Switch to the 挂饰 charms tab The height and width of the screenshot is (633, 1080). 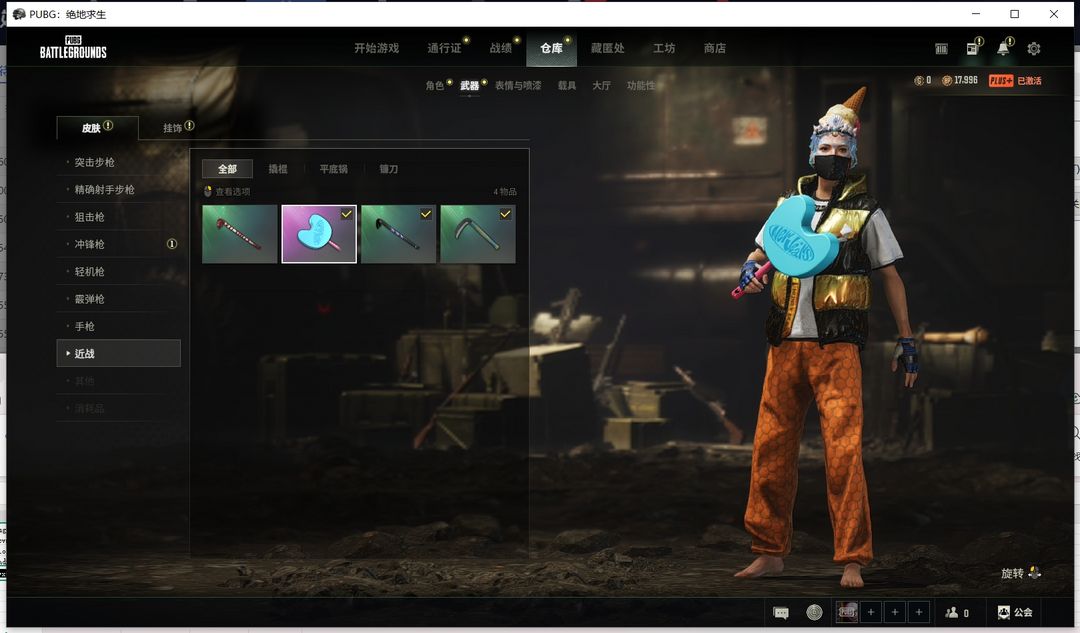tap(173, 128)
